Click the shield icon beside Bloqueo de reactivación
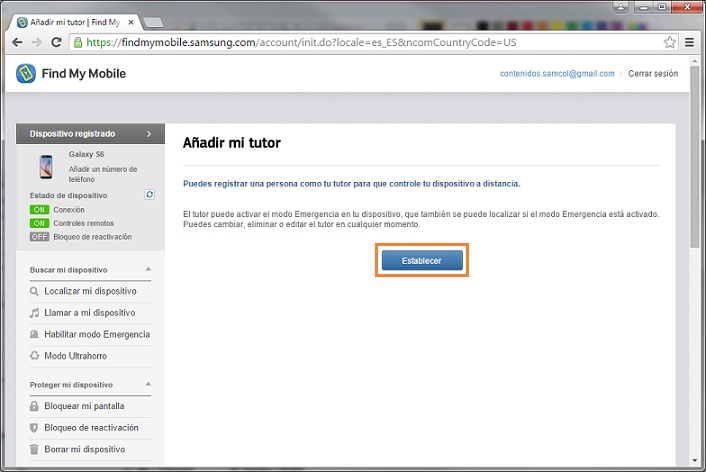 (34, 428)
